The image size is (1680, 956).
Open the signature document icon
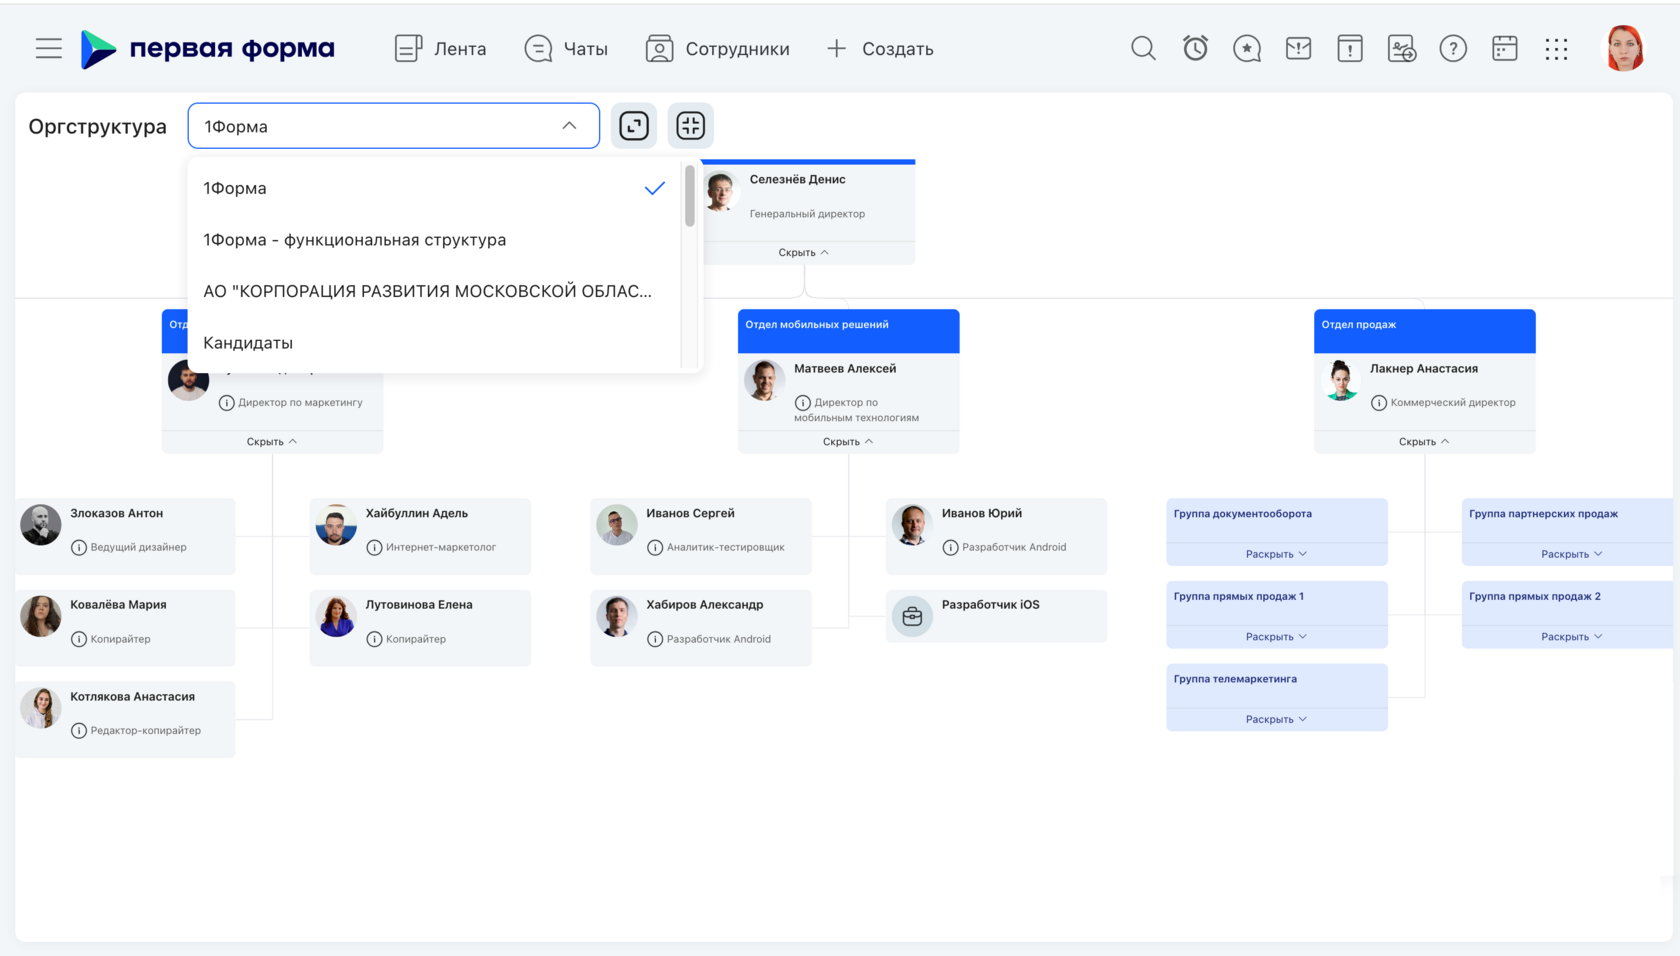coord(1401,48)
